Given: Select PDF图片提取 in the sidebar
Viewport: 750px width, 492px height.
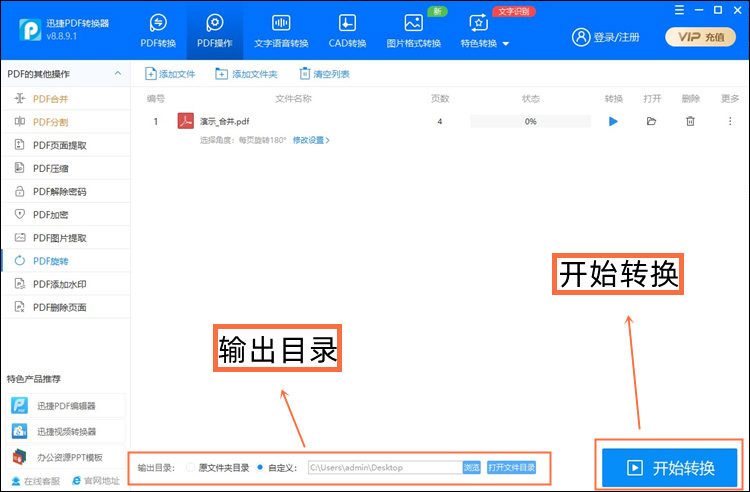Looking at the screenshot, I should [x=66, y=238].
